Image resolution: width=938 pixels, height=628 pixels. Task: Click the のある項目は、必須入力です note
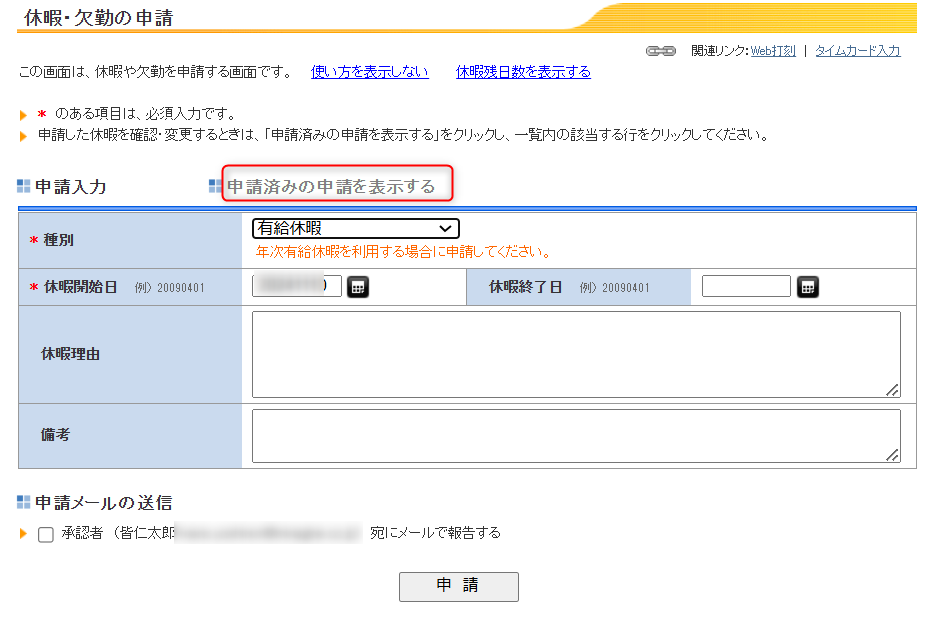(x=145, y=114)
